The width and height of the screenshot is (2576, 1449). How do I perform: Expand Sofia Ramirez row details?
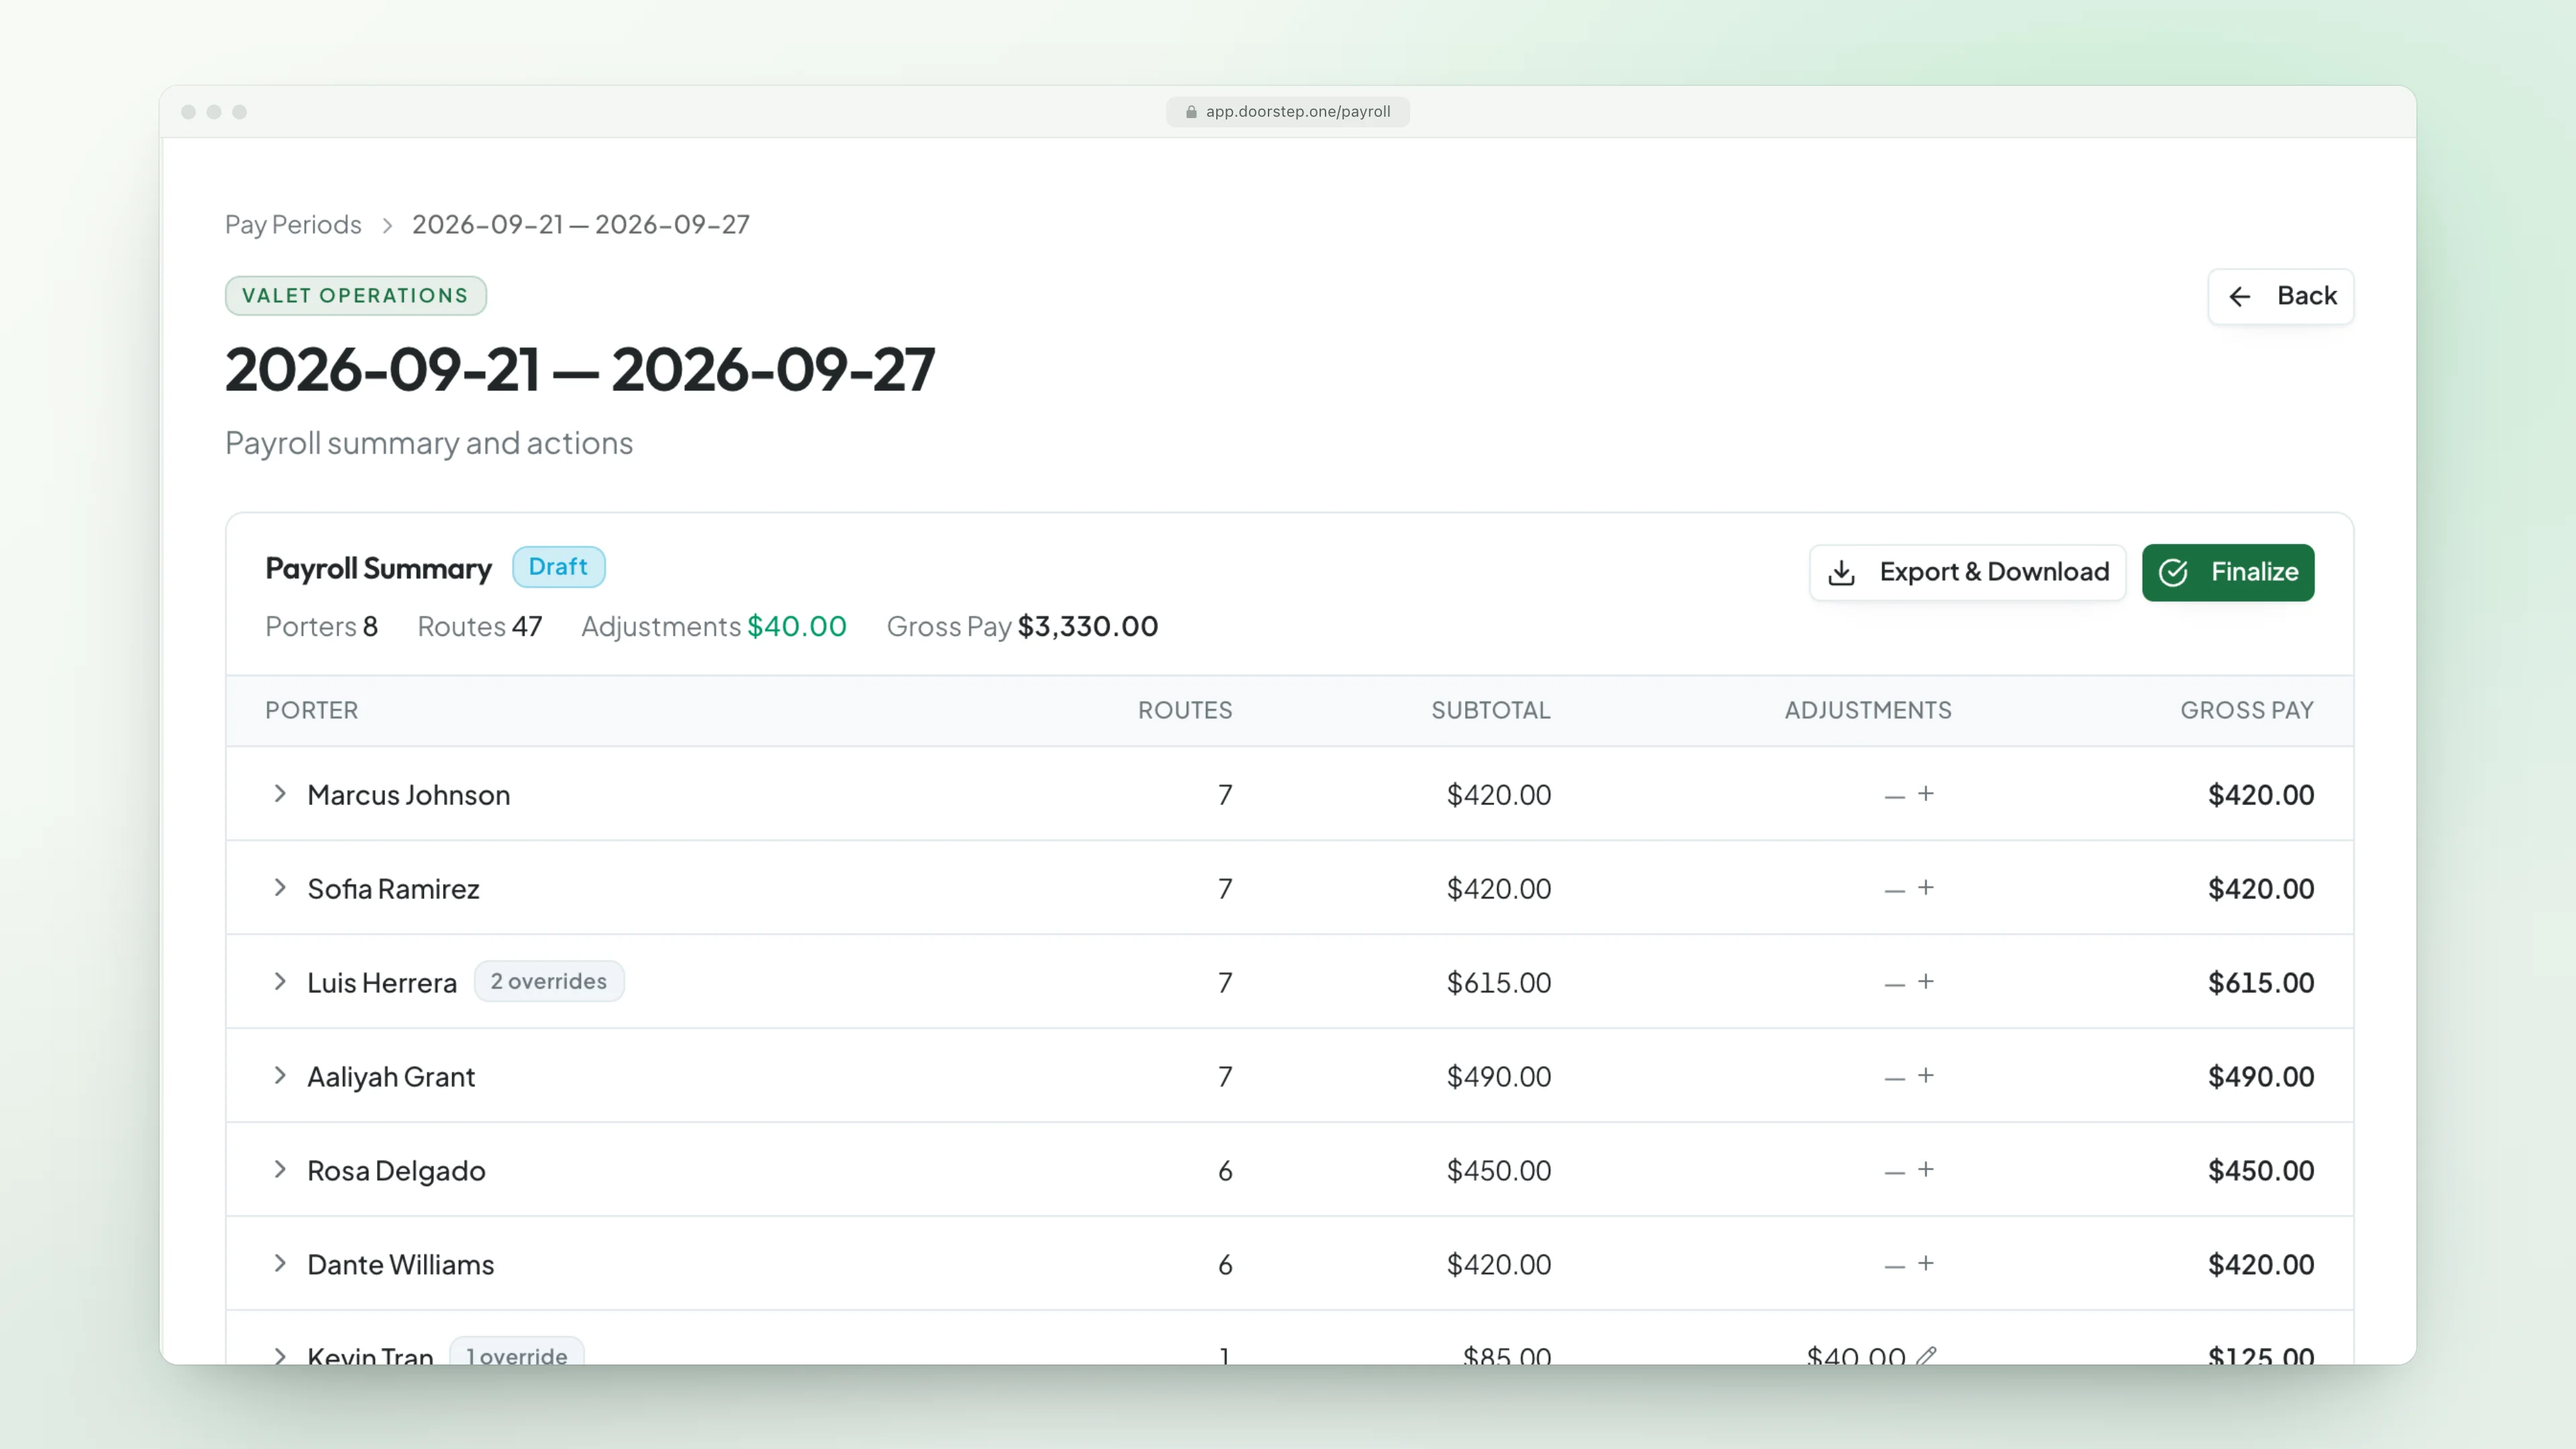(280, 888)
